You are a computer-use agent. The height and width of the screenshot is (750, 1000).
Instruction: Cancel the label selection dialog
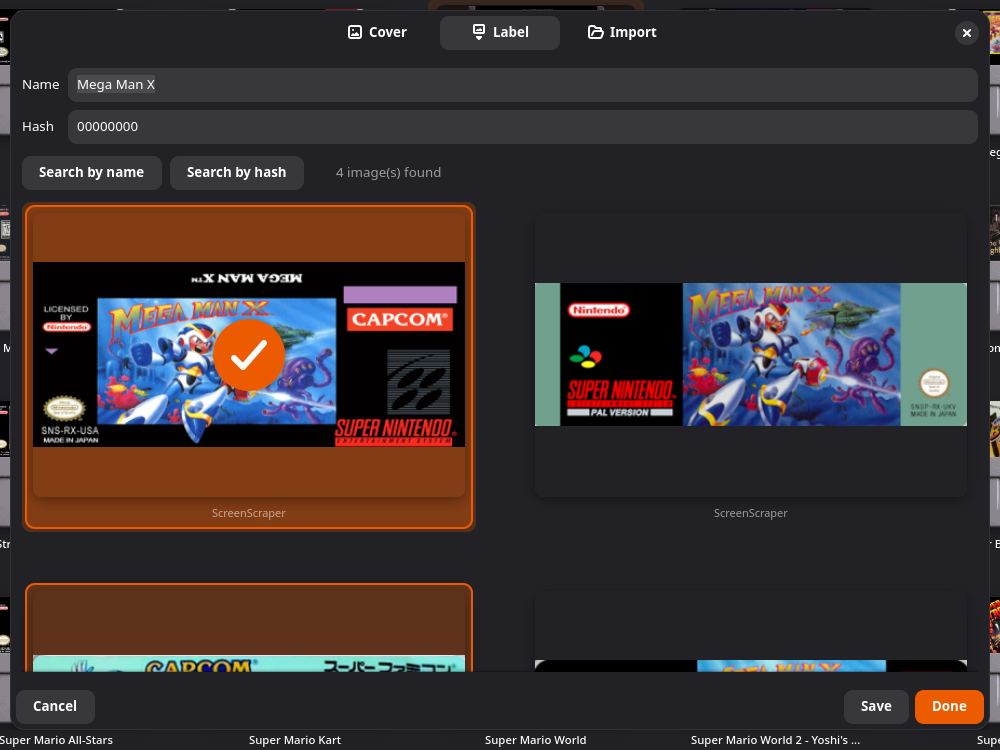tap(55, 707)
